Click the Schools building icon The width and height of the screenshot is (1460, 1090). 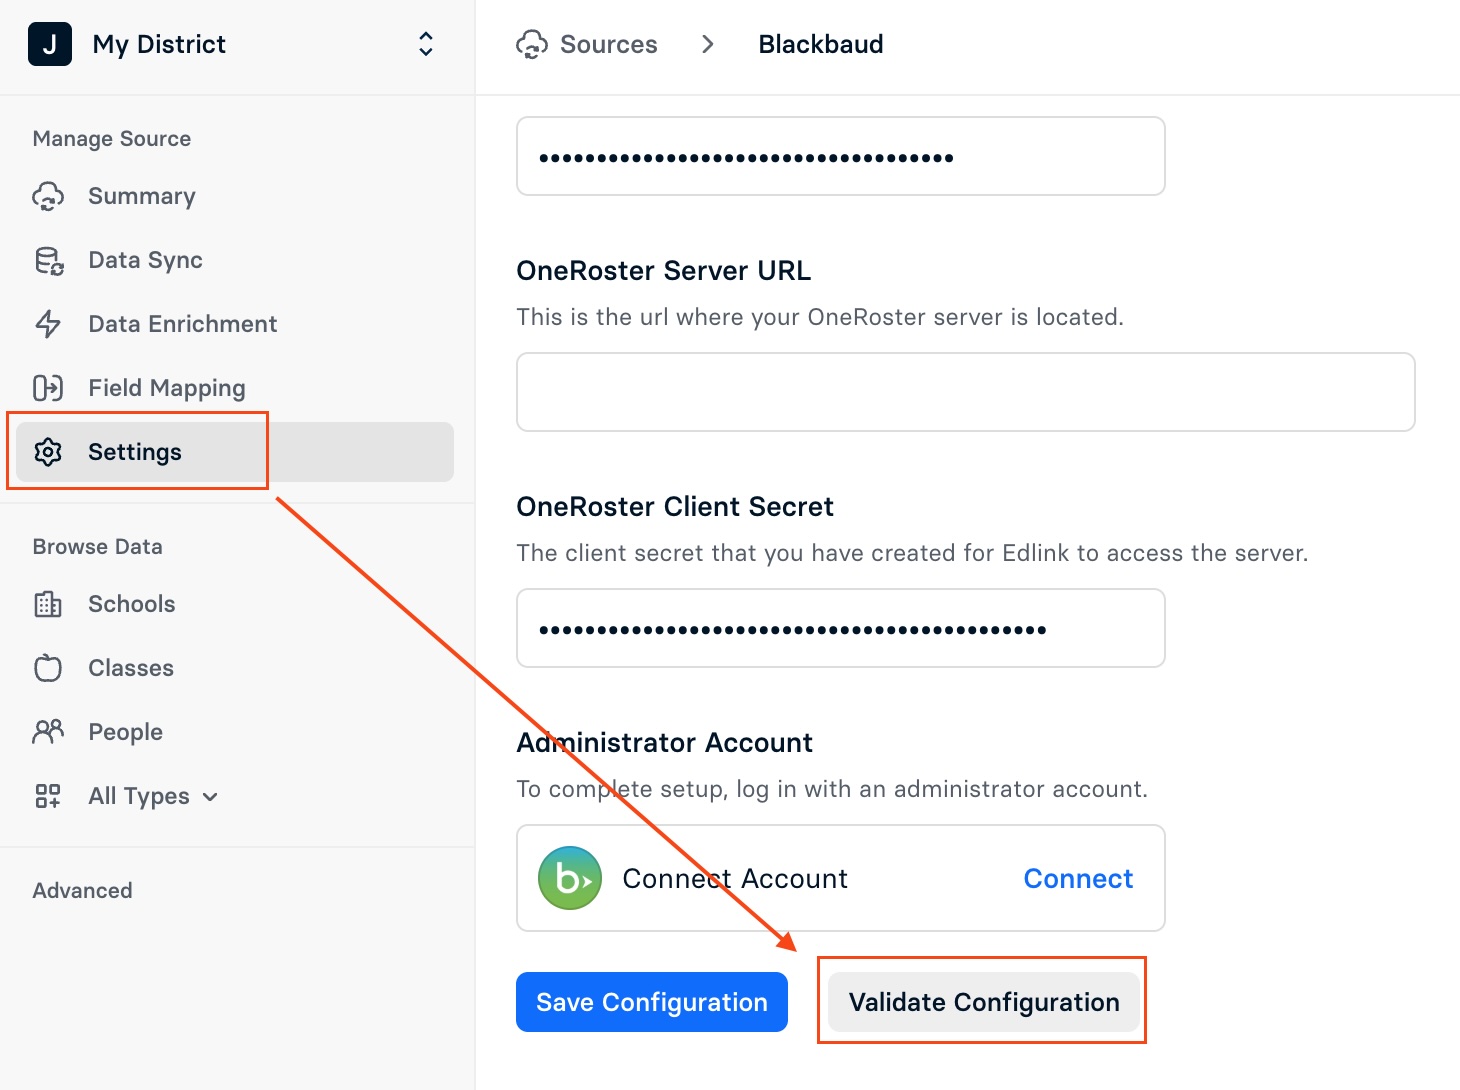[x=48, y=604]
